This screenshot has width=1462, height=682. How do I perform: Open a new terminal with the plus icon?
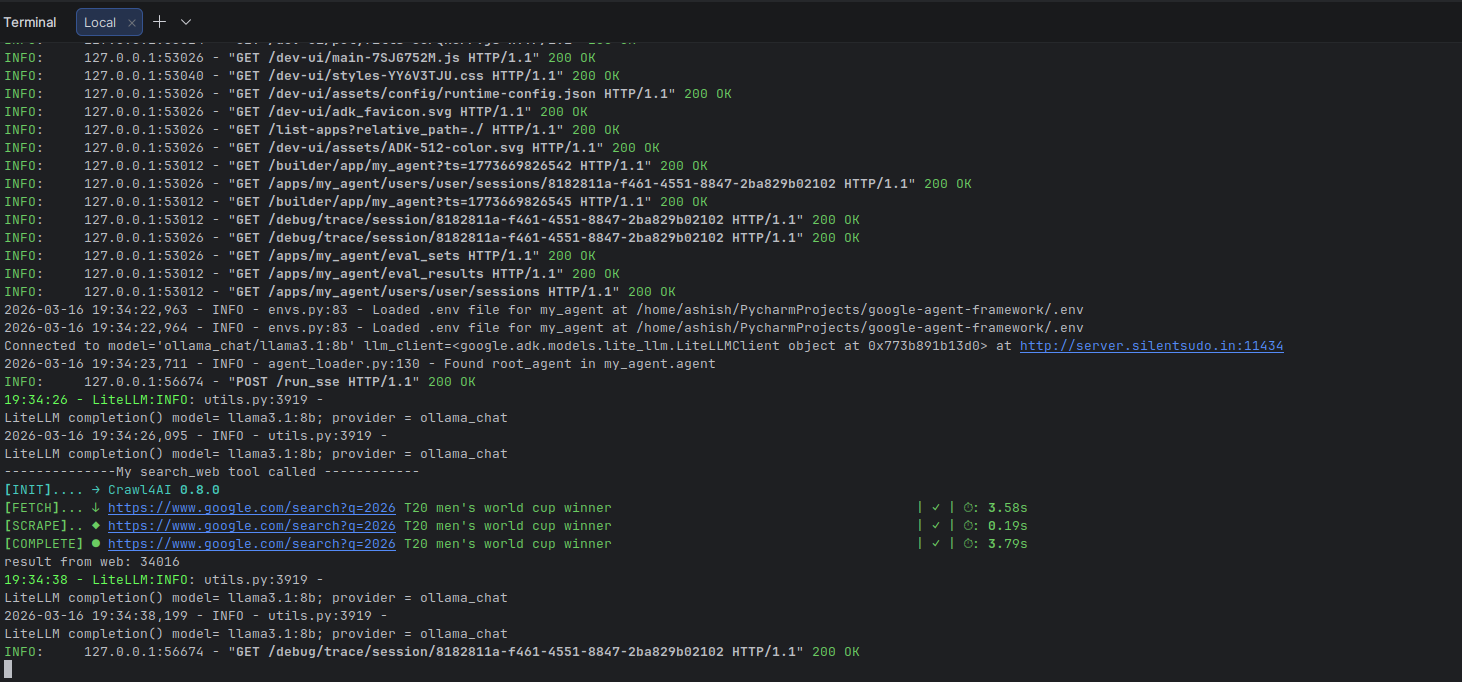pyautogui.click(x=158, y=21)
